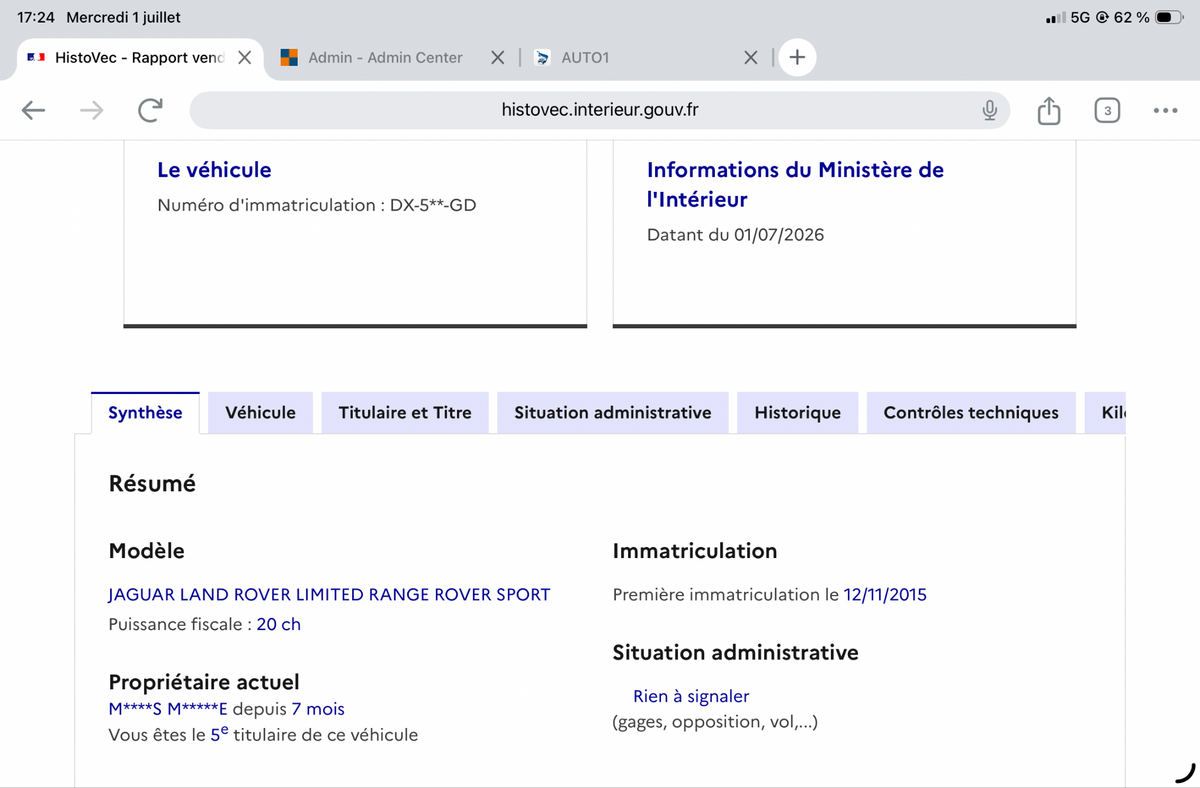Click the browser forward arrow
The image size is (1200, 788).
coord(91,111)
